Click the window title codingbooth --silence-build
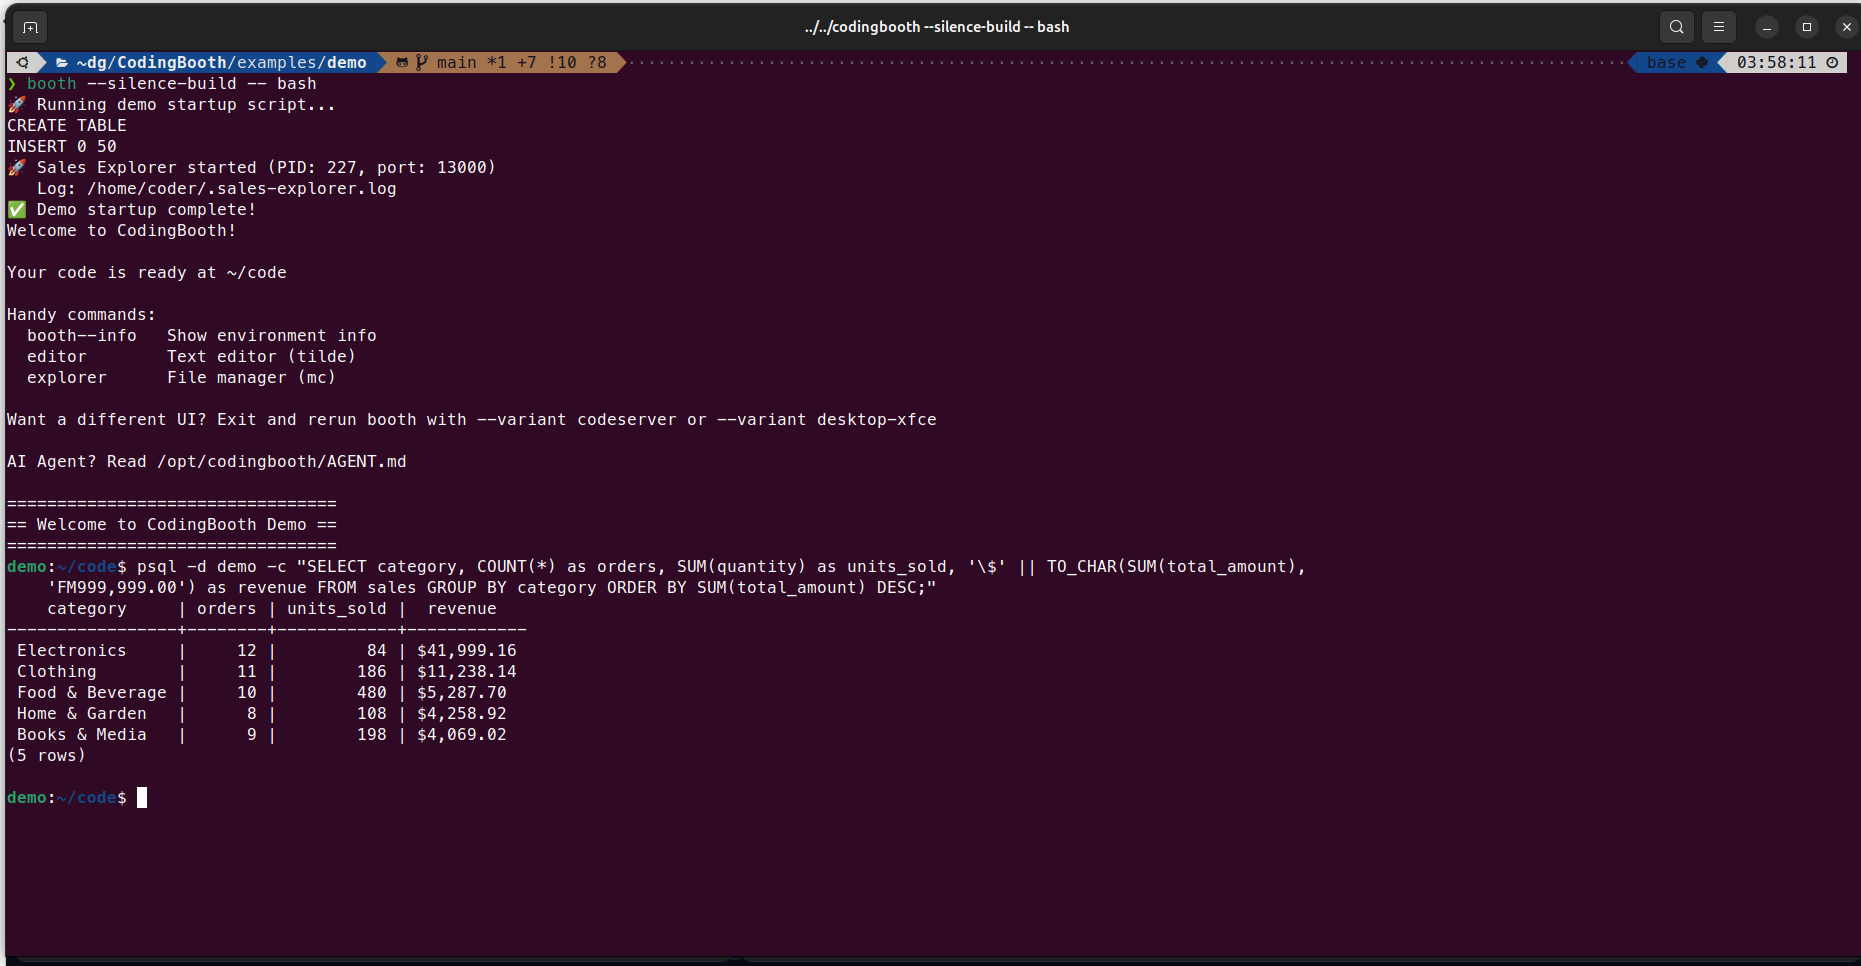Viewport: 1861px width, 966px height. pos(937,27)
